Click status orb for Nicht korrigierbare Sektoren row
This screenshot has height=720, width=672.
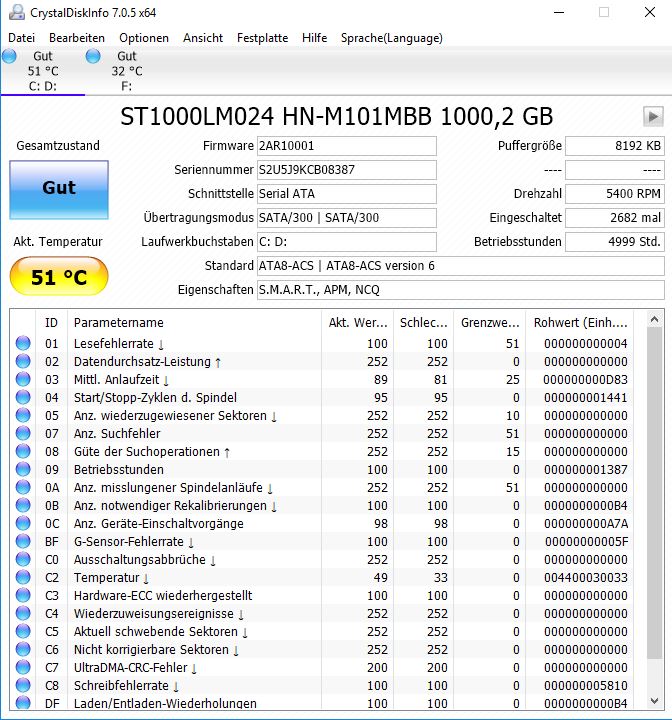[23, 649]
